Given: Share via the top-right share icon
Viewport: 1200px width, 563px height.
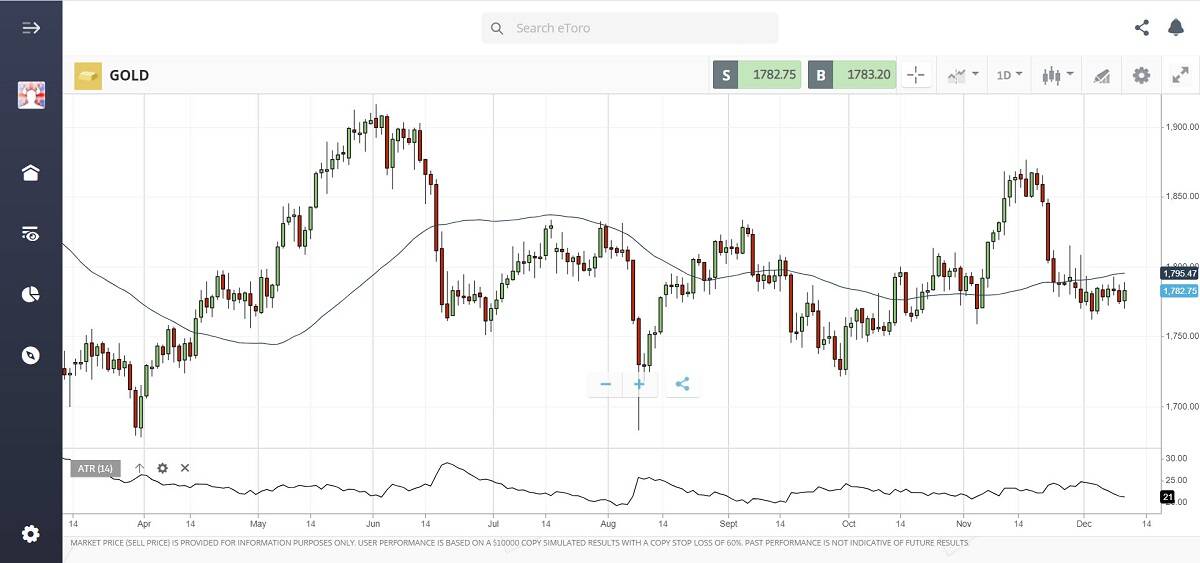Looking at the screenshot, I should [x=1142, y=28].
